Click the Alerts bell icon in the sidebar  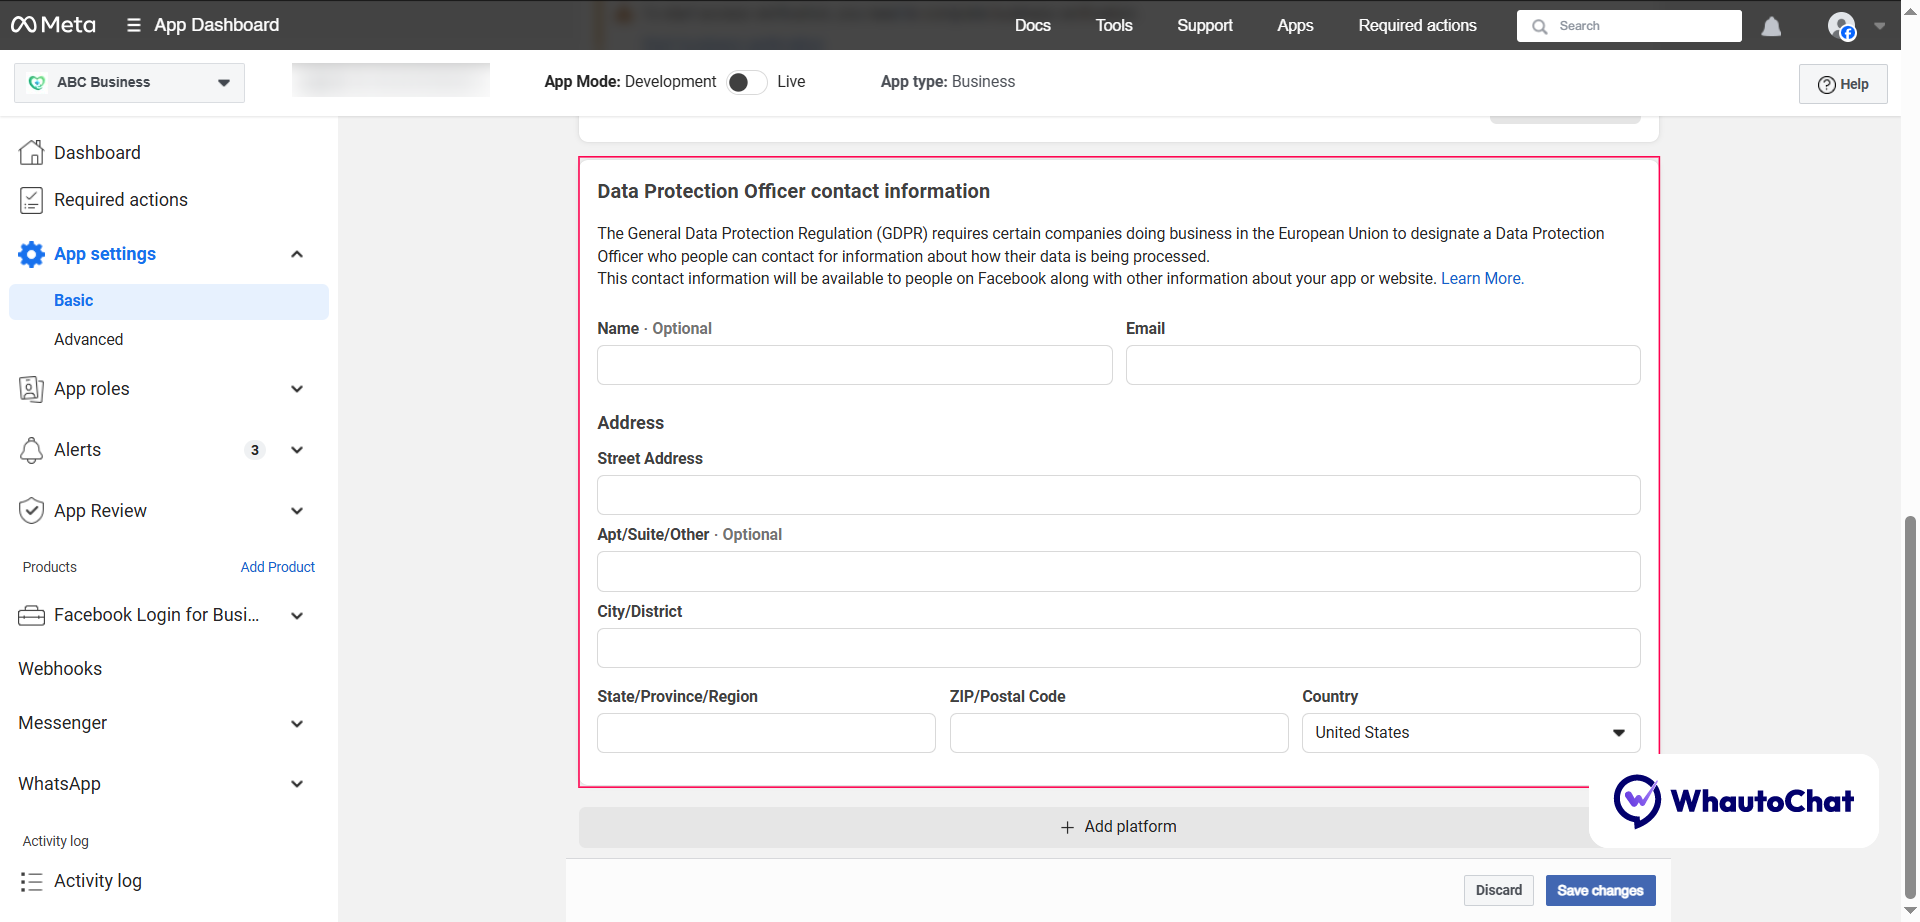(31, 450)
